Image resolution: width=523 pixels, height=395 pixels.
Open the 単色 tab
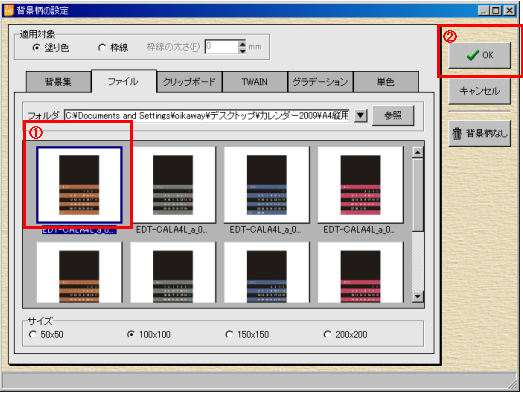pos(386,82)
